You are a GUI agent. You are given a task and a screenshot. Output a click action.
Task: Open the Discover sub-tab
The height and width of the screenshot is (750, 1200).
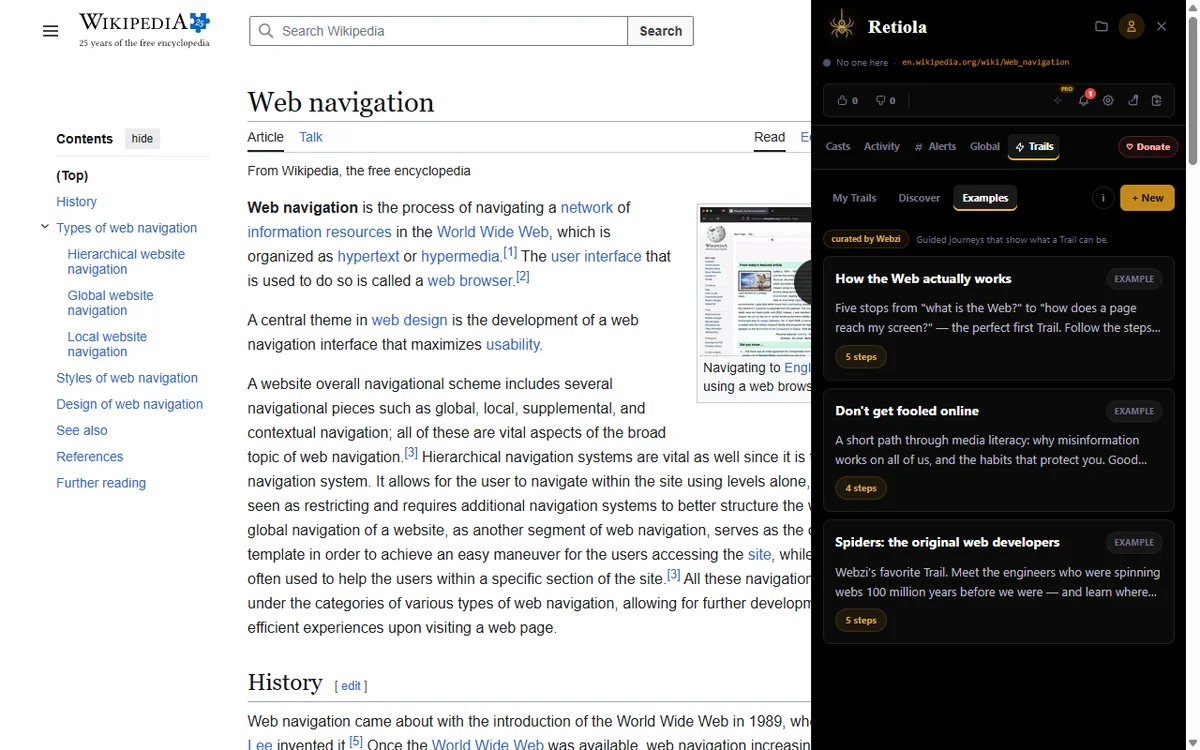pos(919,198)
